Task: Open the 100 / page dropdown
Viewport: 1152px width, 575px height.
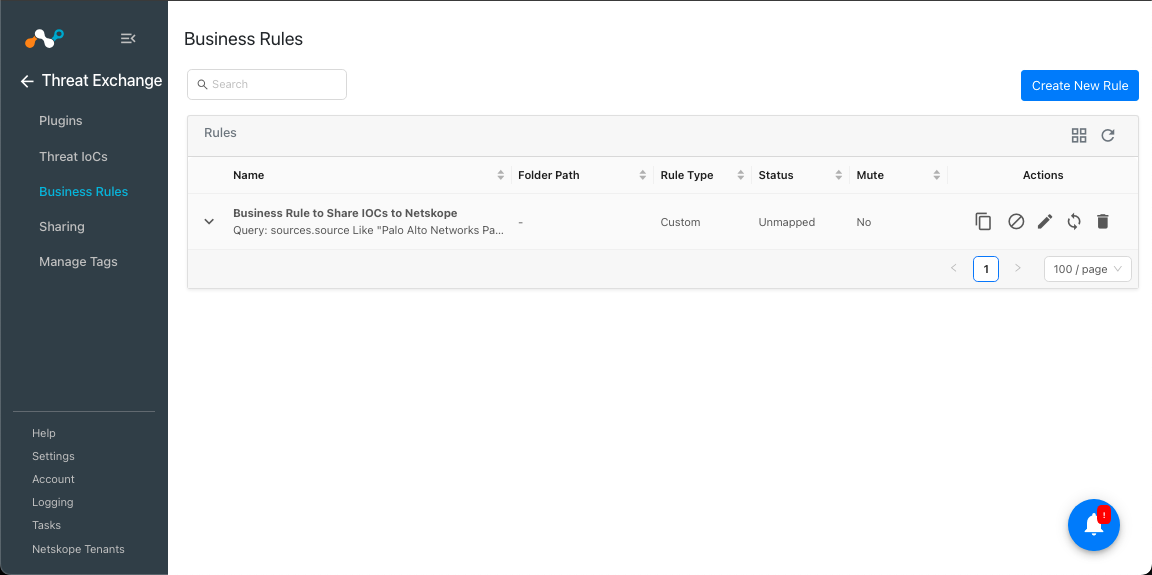Action: click(x=1087, y=269)
